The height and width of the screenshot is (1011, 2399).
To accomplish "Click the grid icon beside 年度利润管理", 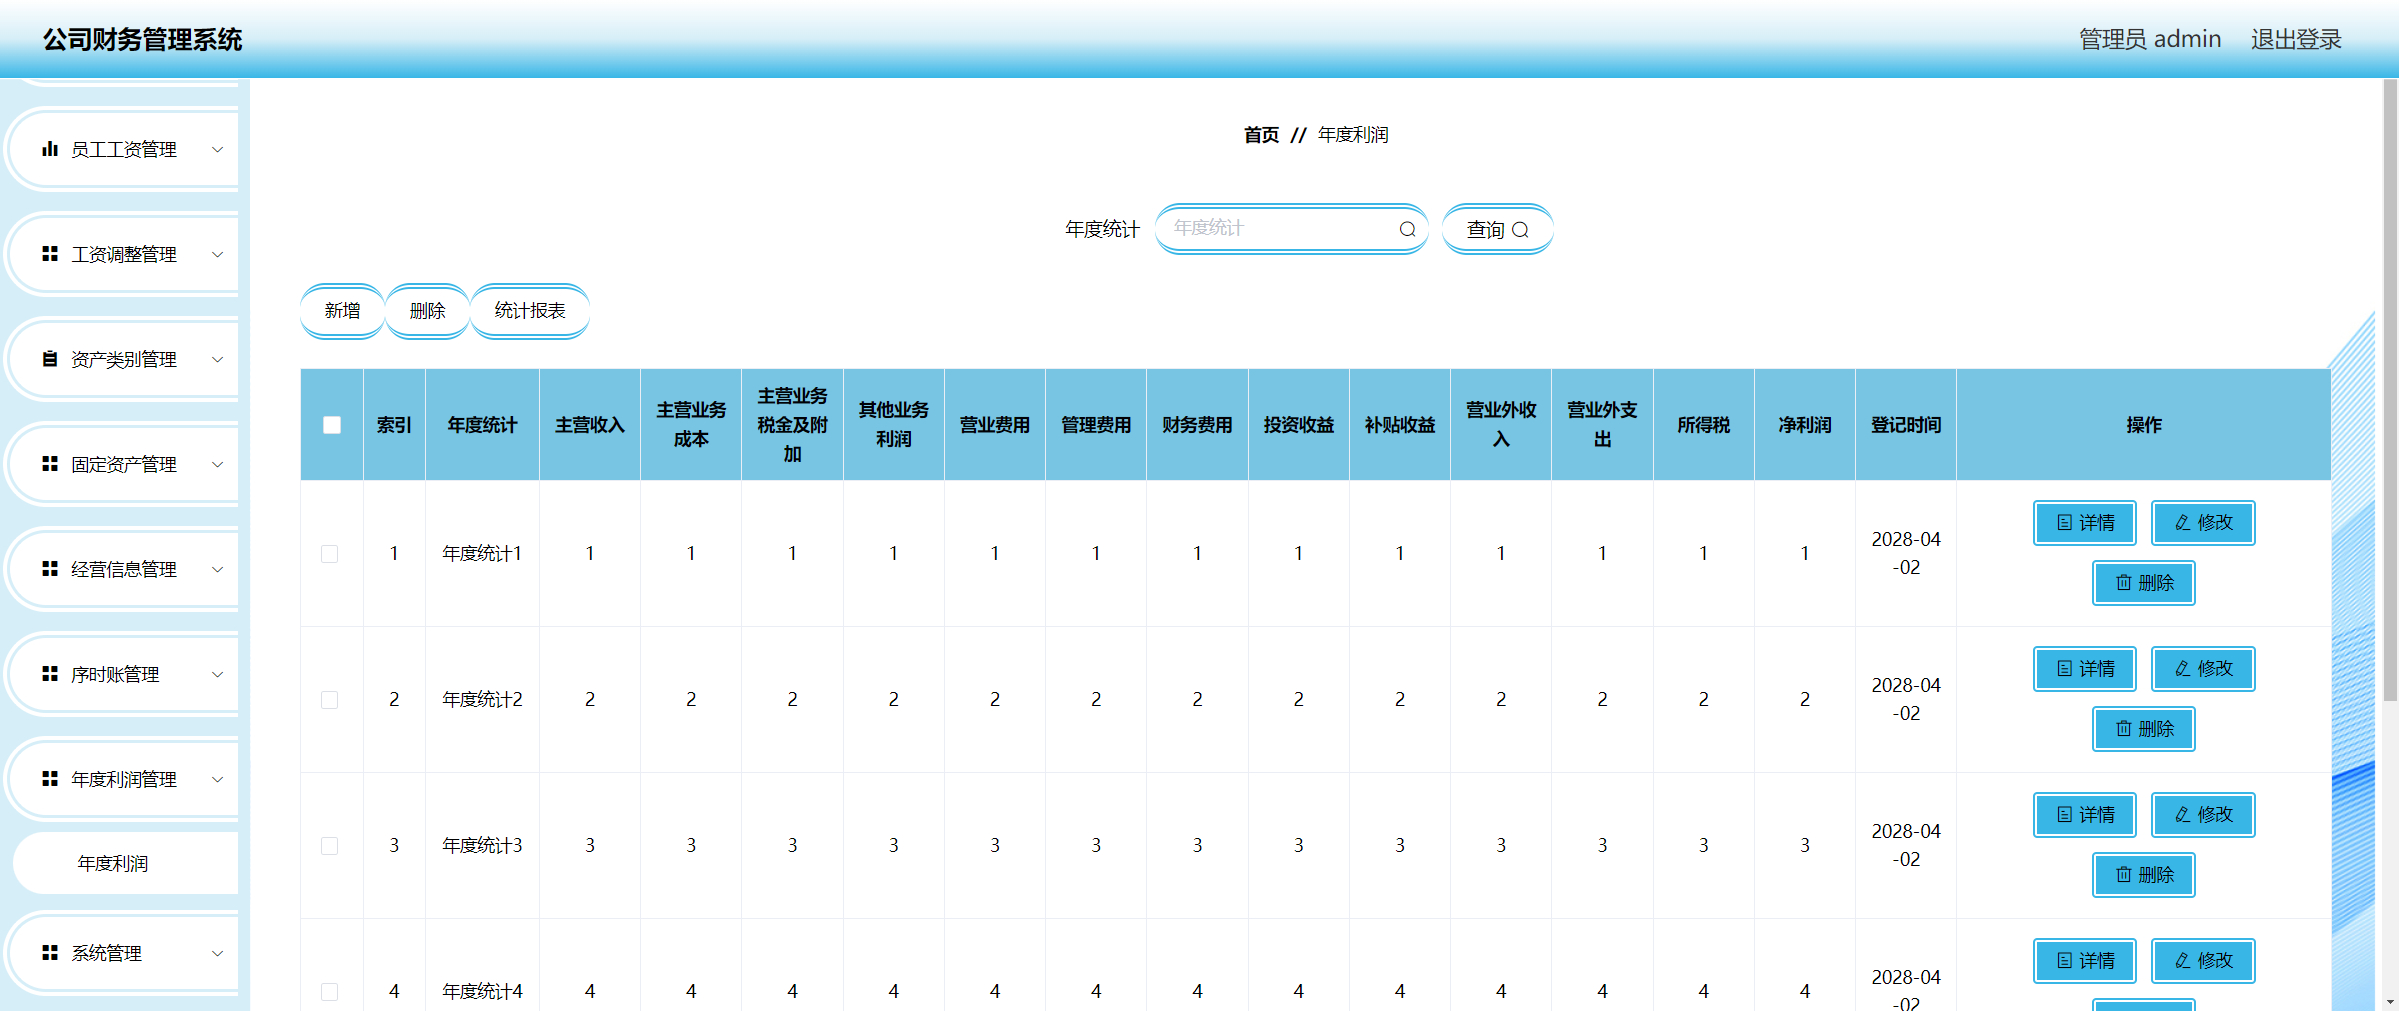I will click(50, 779).
